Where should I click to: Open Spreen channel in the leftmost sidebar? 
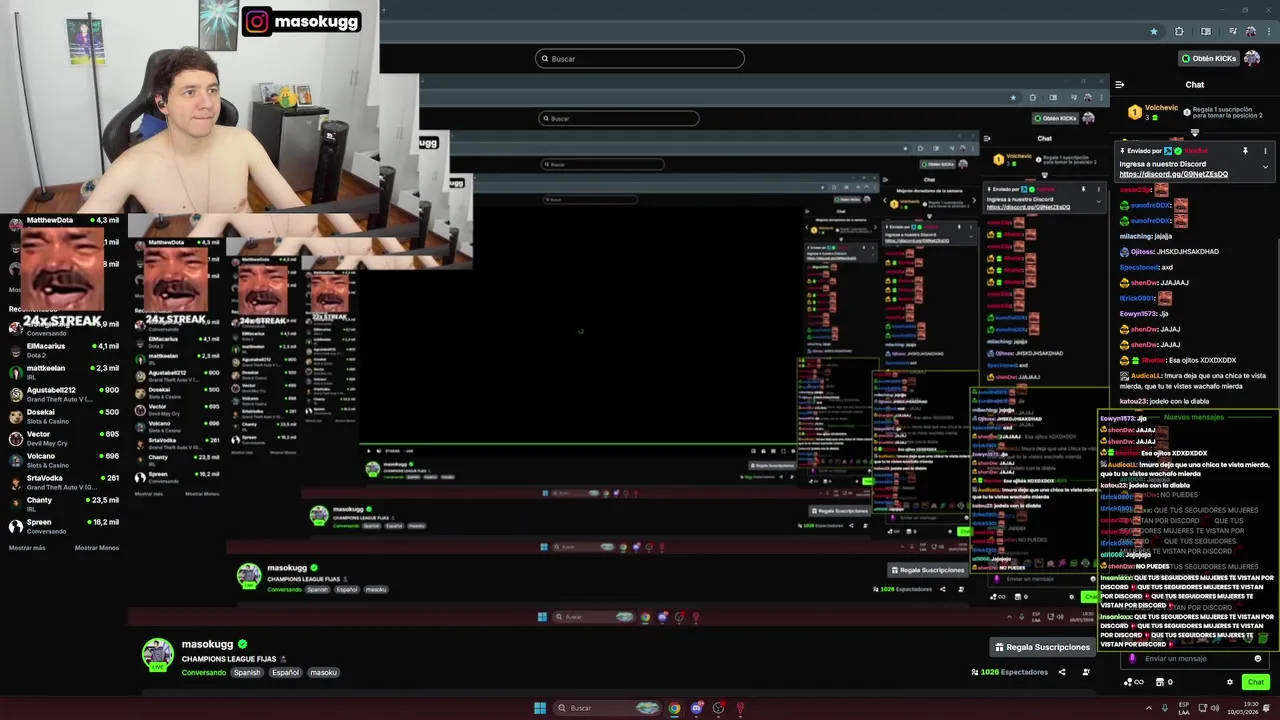pos(65,526)
